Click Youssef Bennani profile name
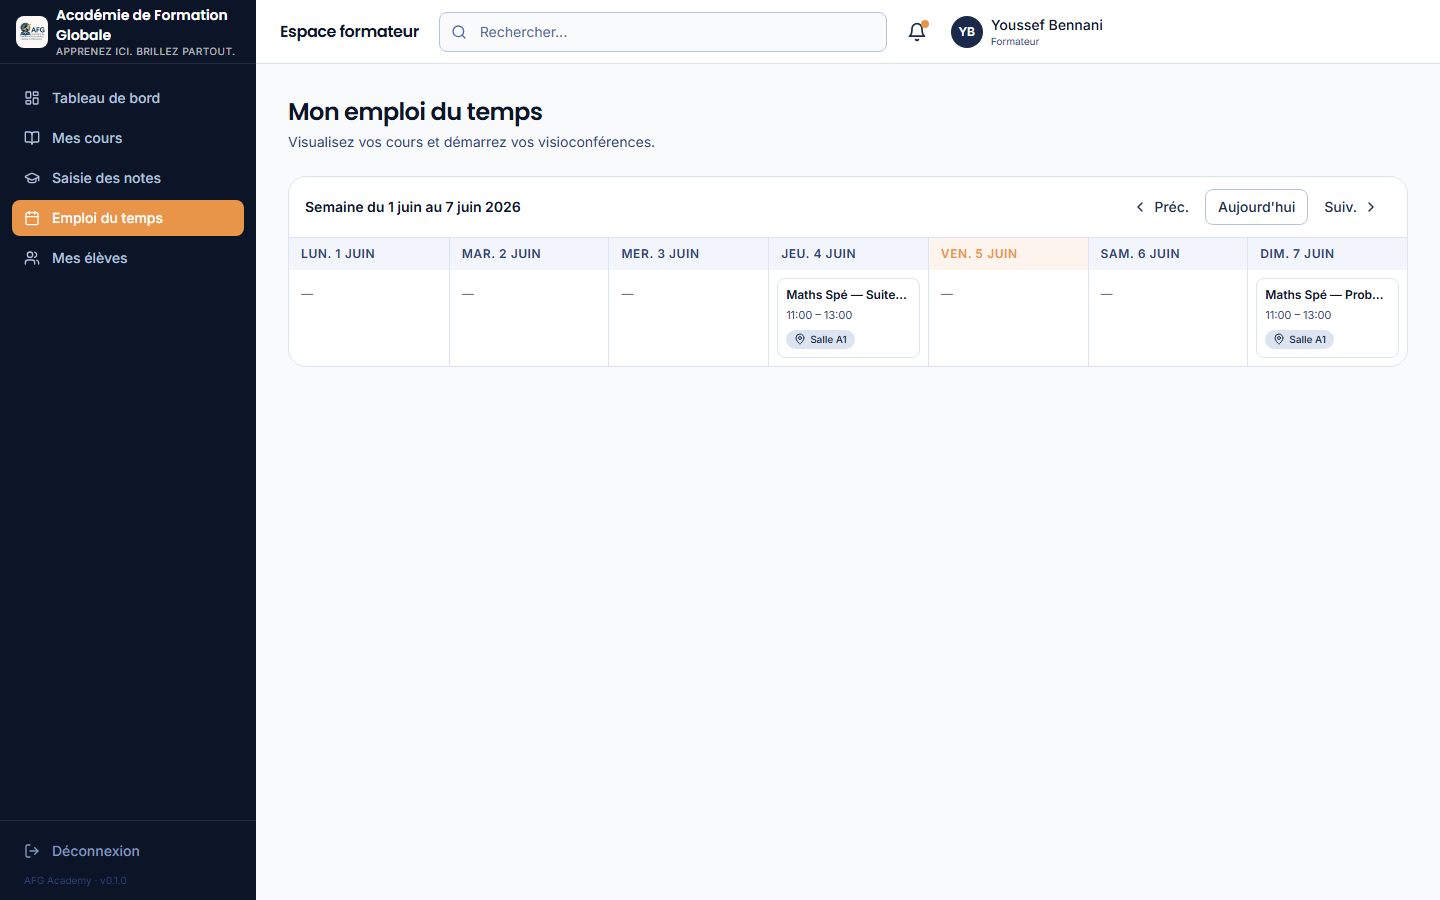This screenshot has height=900, width=1440. [1047, 25]
